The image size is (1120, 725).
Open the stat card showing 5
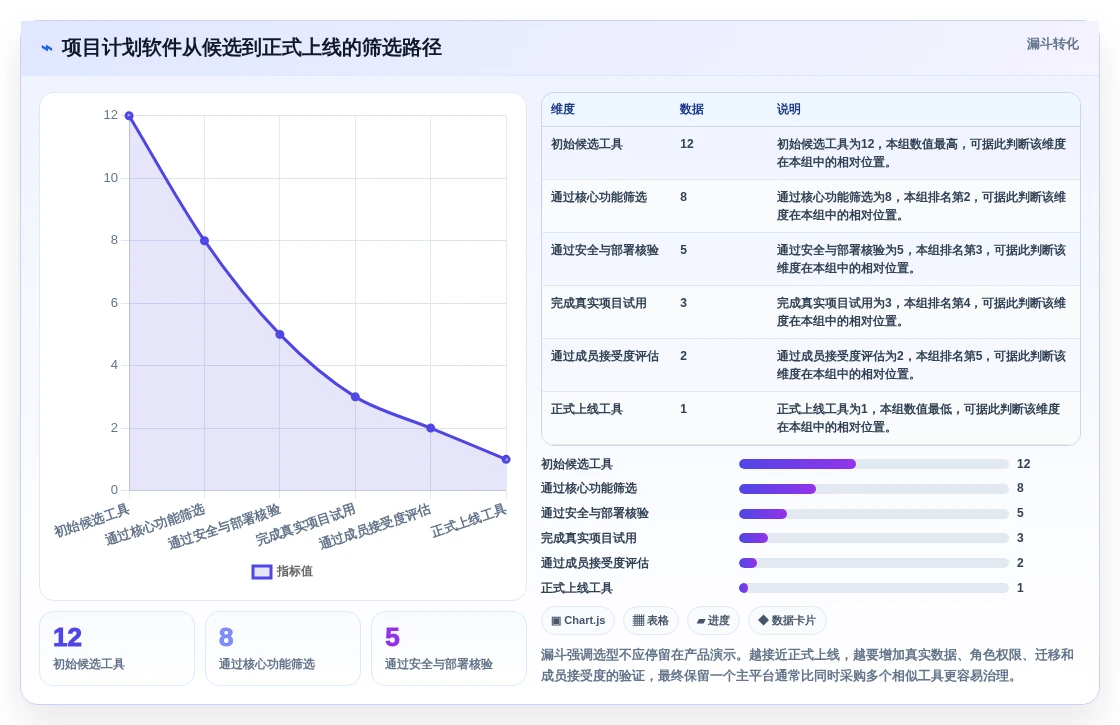[449, 649]
